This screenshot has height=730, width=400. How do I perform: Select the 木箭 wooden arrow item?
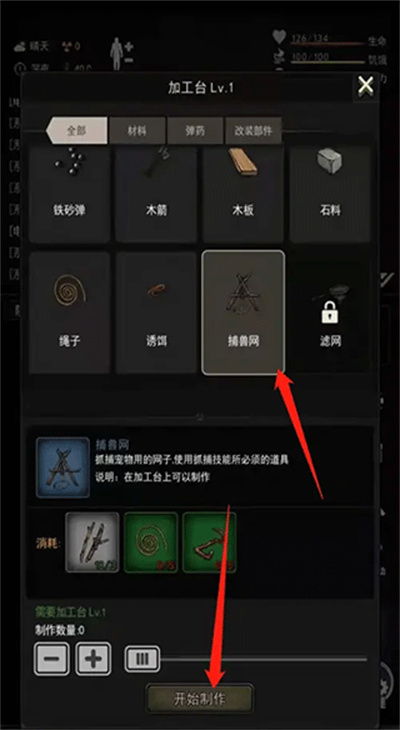pyautogui.click(x=156, y=194)
